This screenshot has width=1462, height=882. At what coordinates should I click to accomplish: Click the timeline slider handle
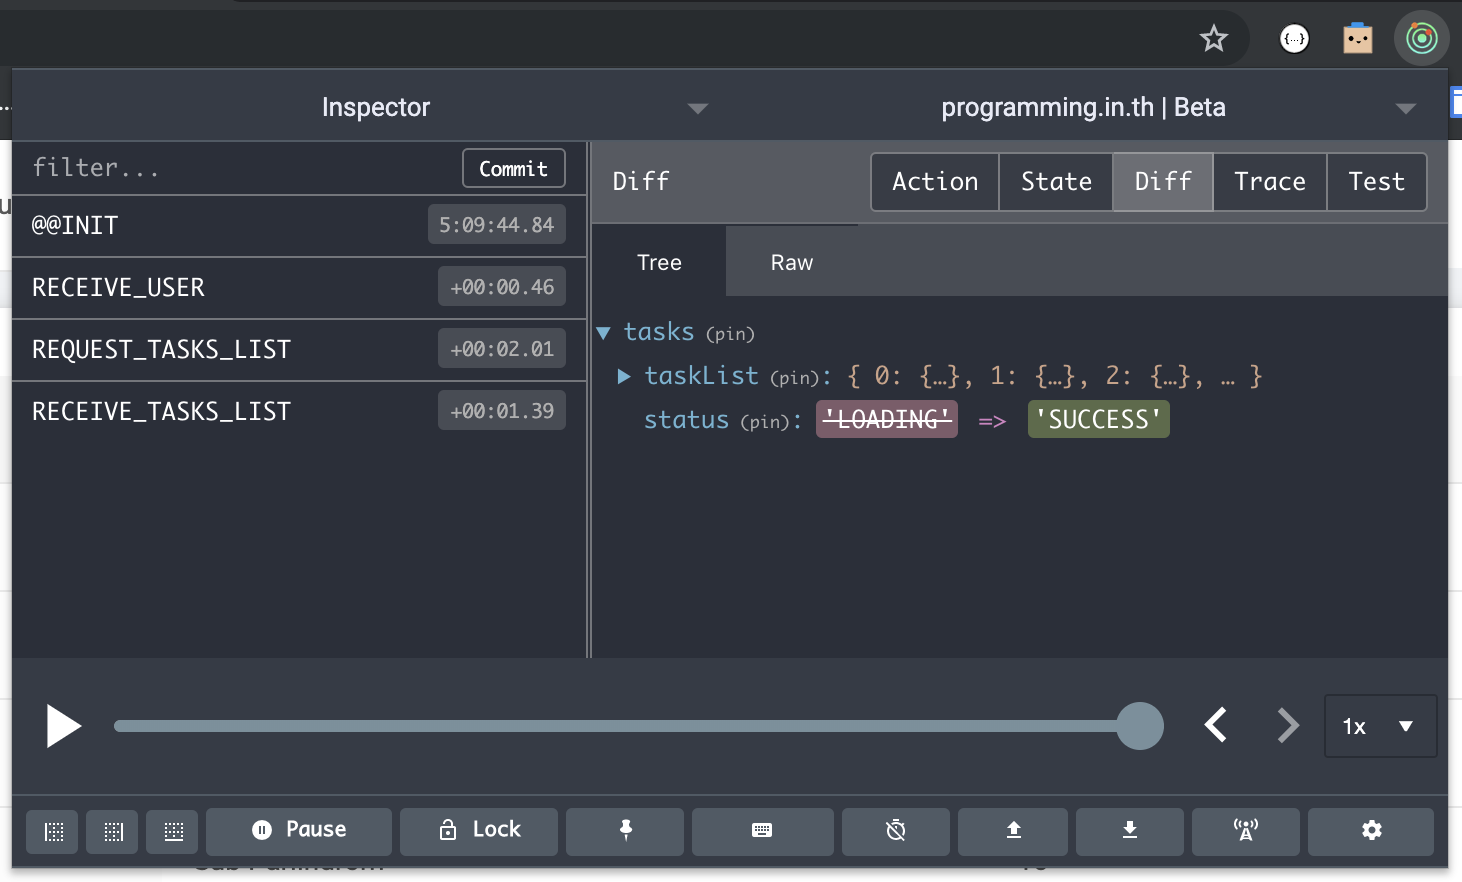1140,726
